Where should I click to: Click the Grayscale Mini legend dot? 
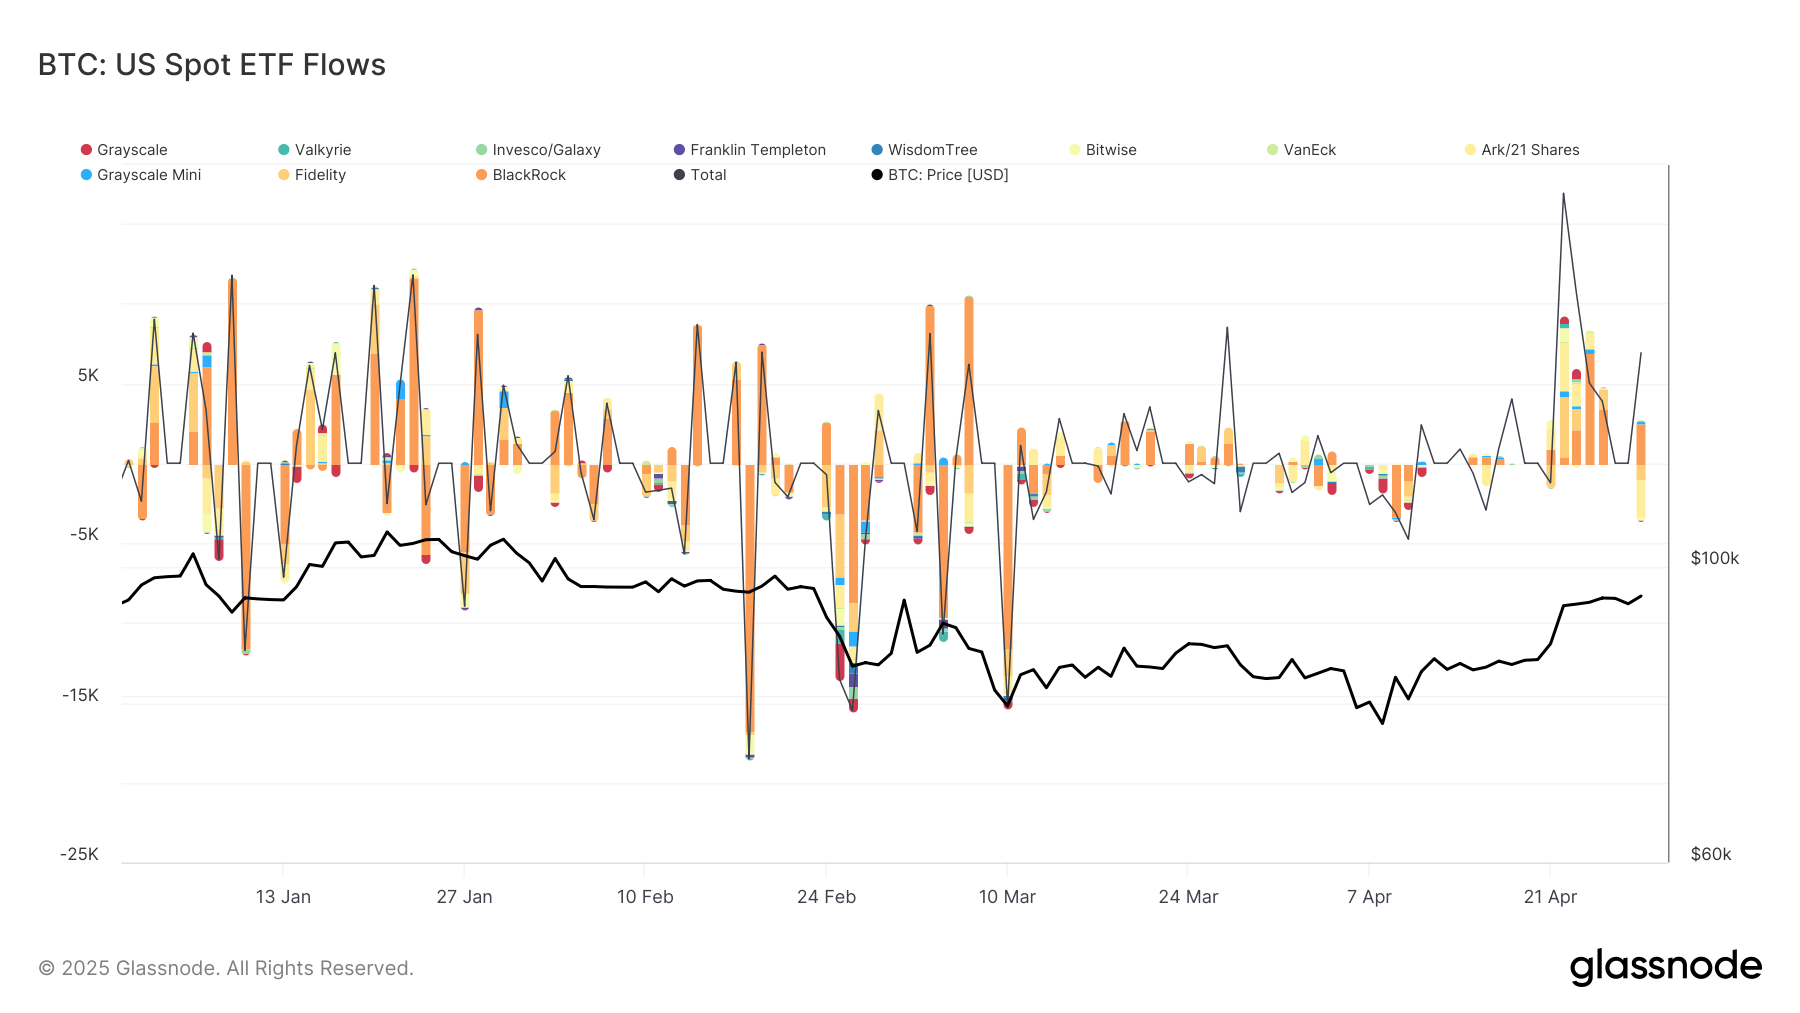86,175
